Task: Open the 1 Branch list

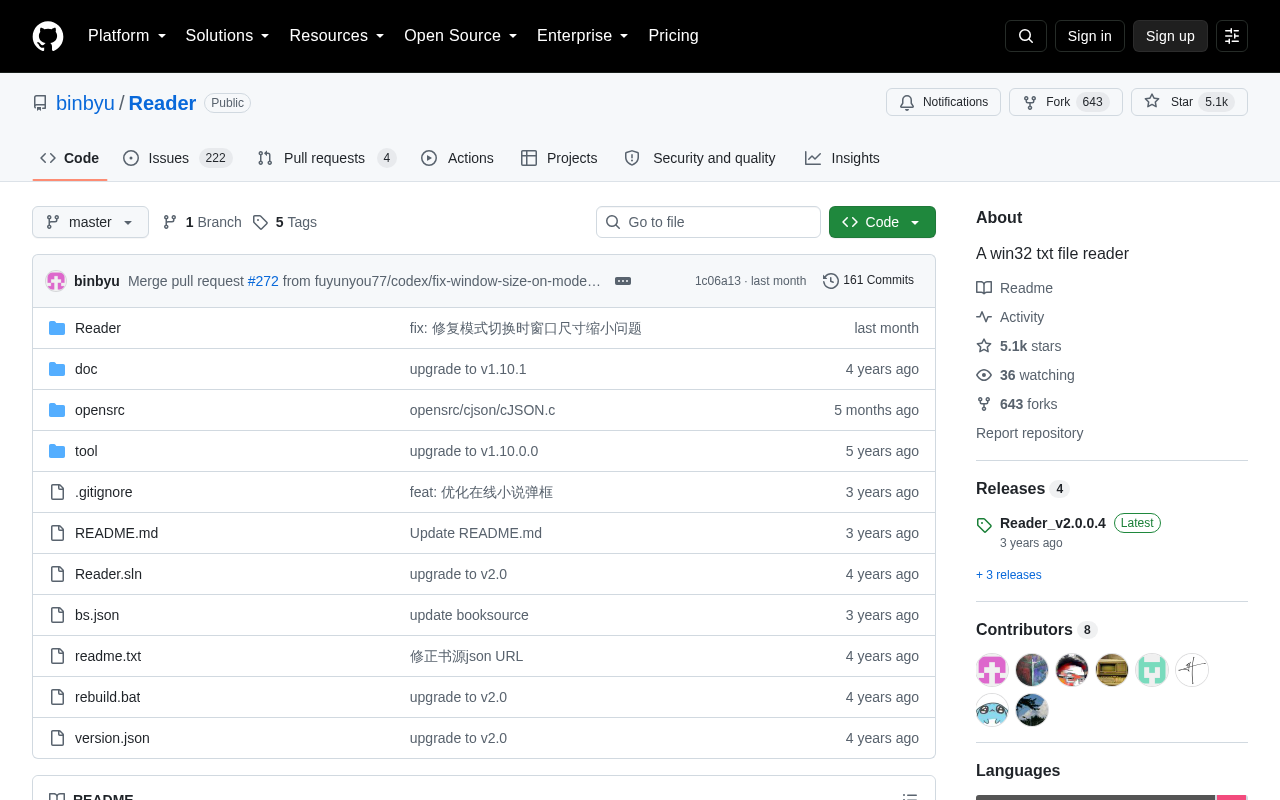Action: pyautogui.click(x=202, y=222)
